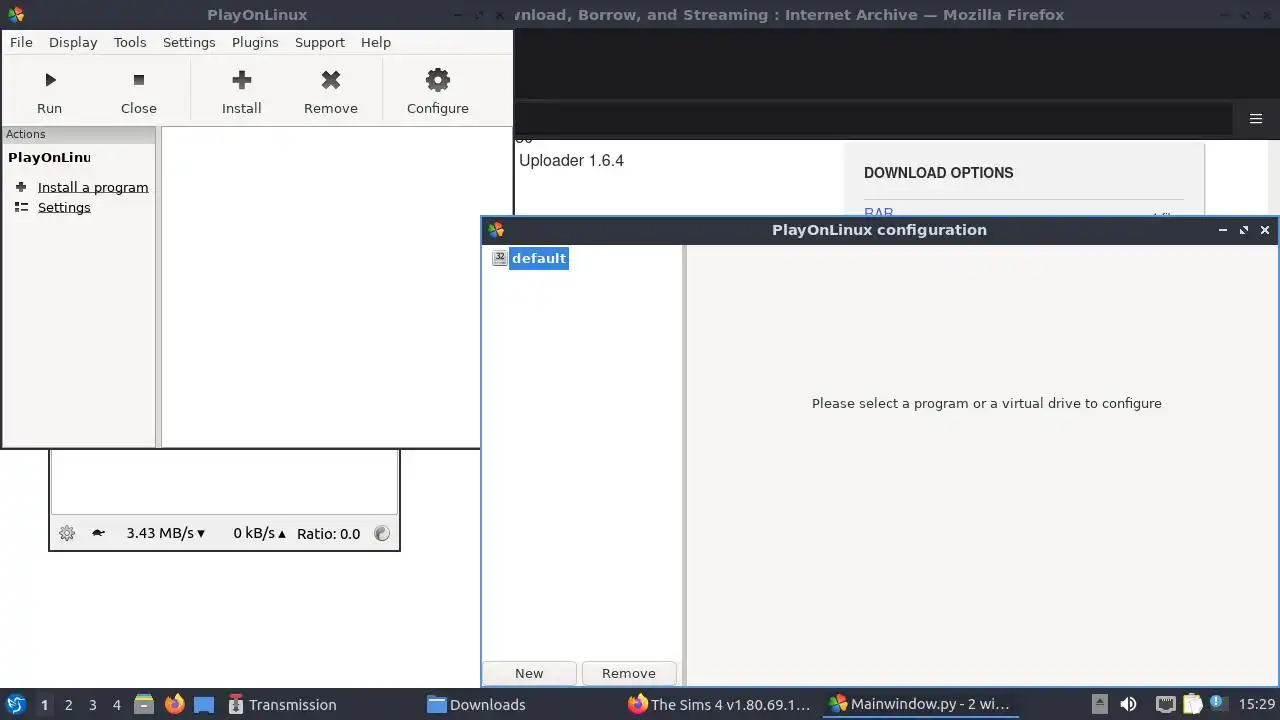
Task: Click plus icon beside 'Install a program'
Action: (21, 187)
